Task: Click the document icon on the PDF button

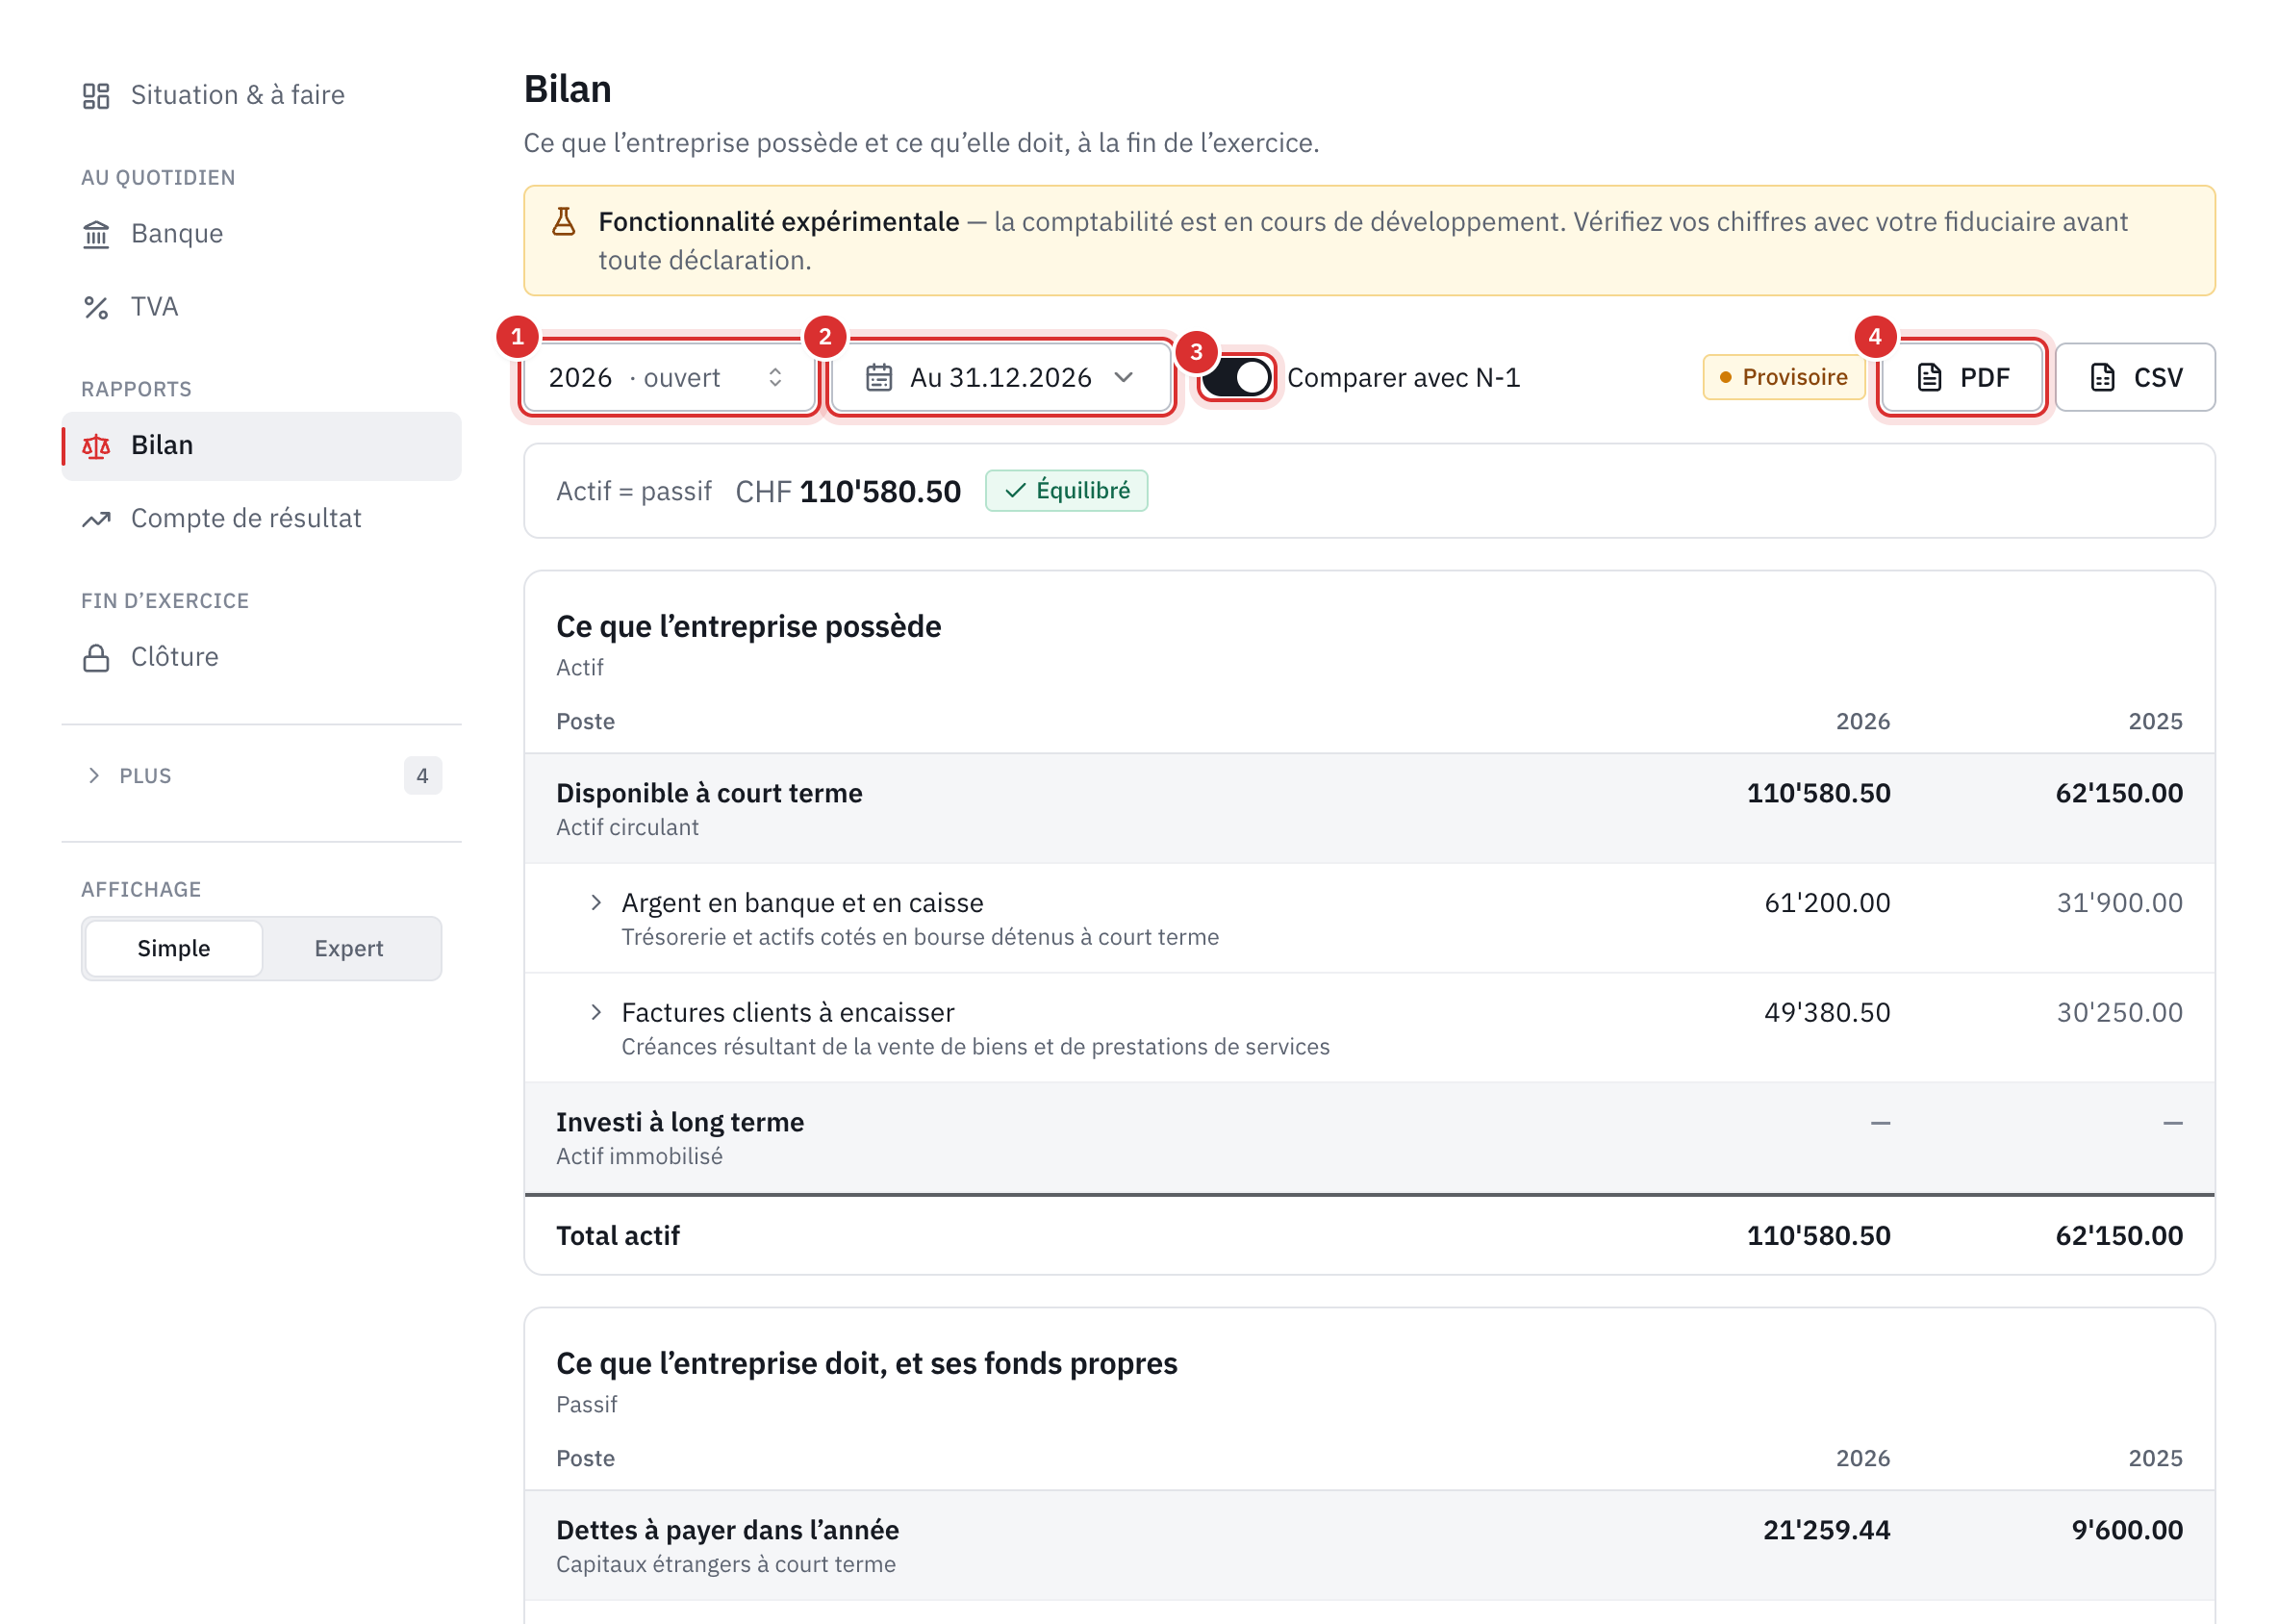Action: point(1930,378)
